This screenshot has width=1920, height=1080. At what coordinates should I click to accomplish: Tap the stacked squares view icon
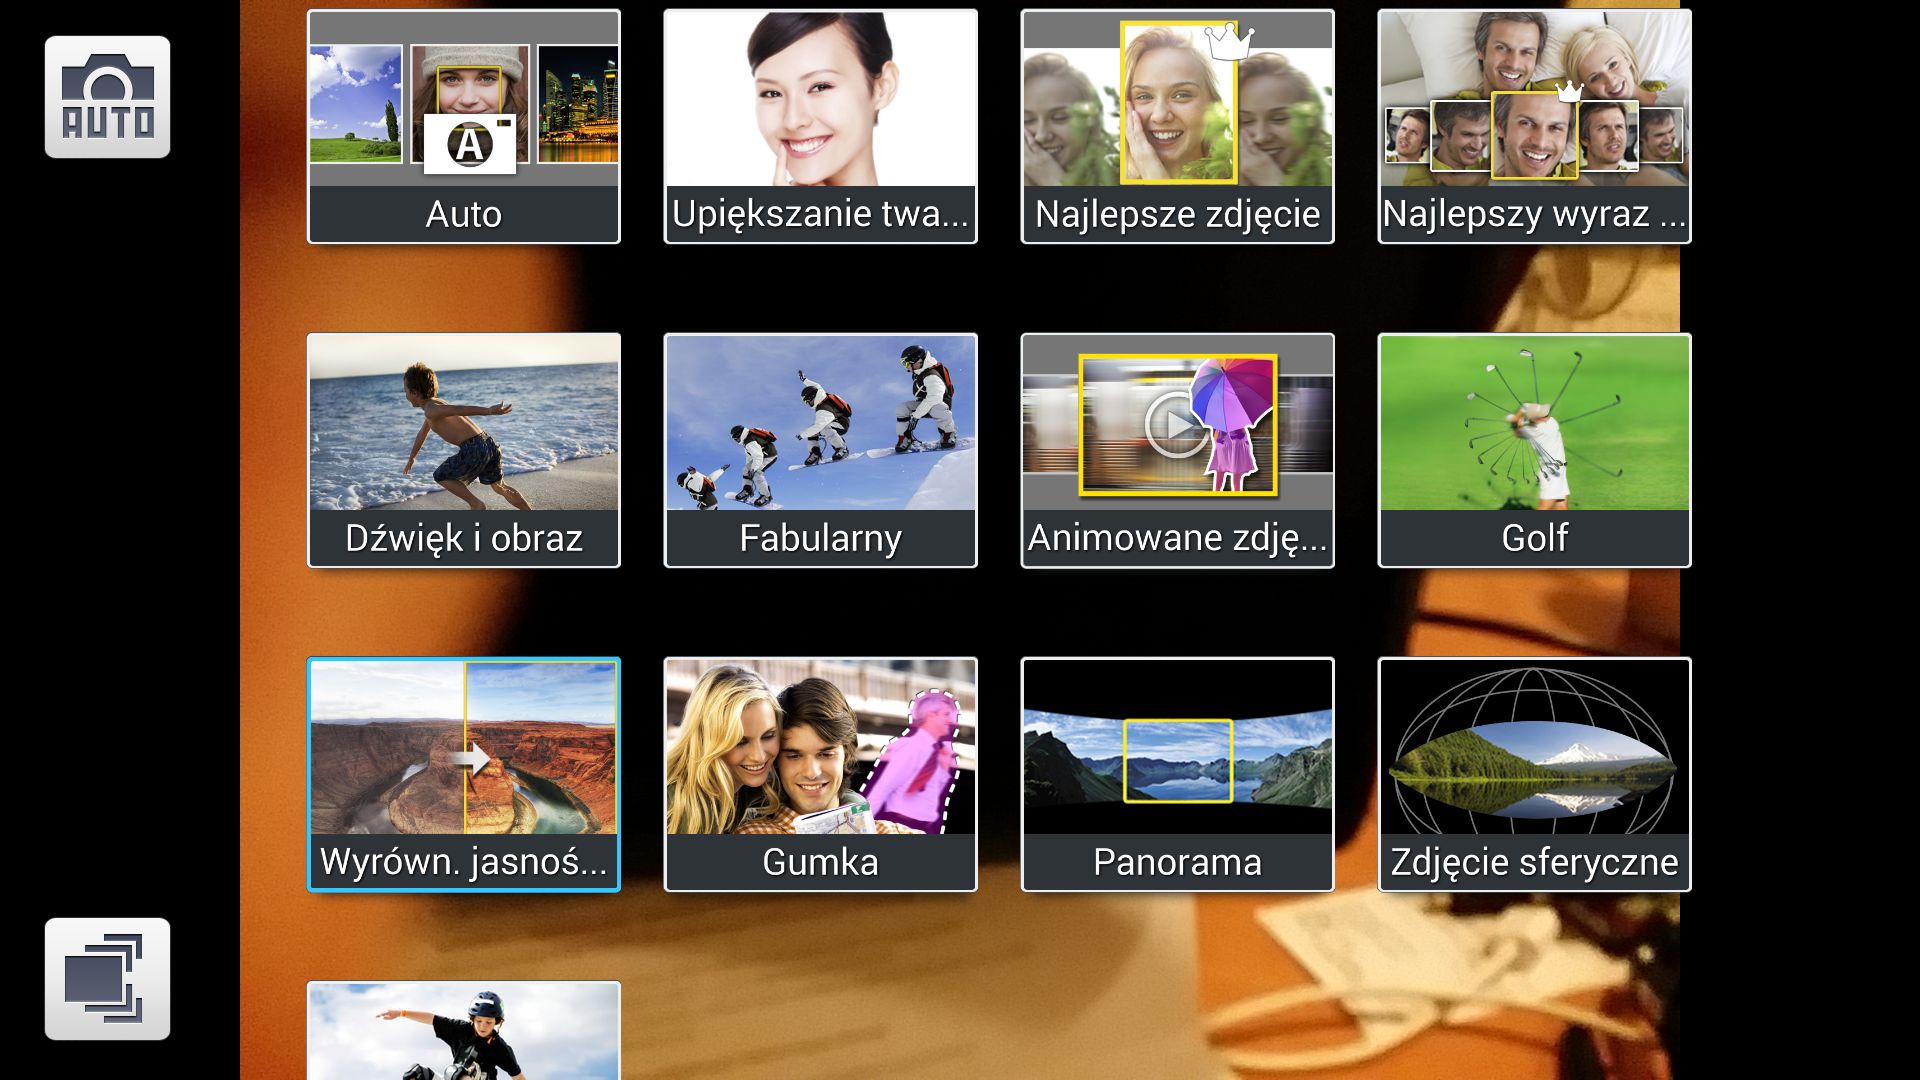click(x=107, y=979)
